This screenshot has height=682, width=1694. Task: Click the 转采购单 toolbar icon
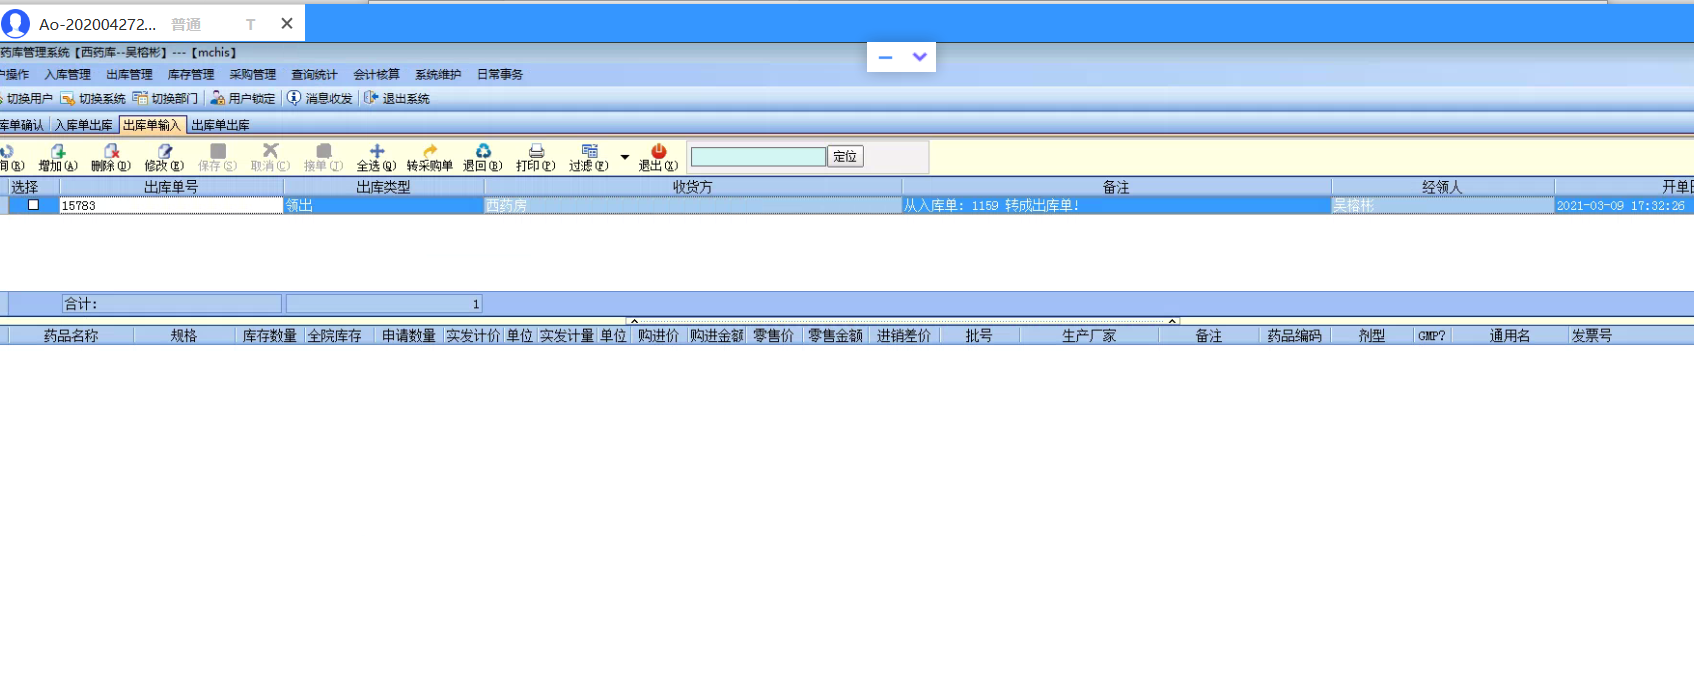tap(430, 158)
